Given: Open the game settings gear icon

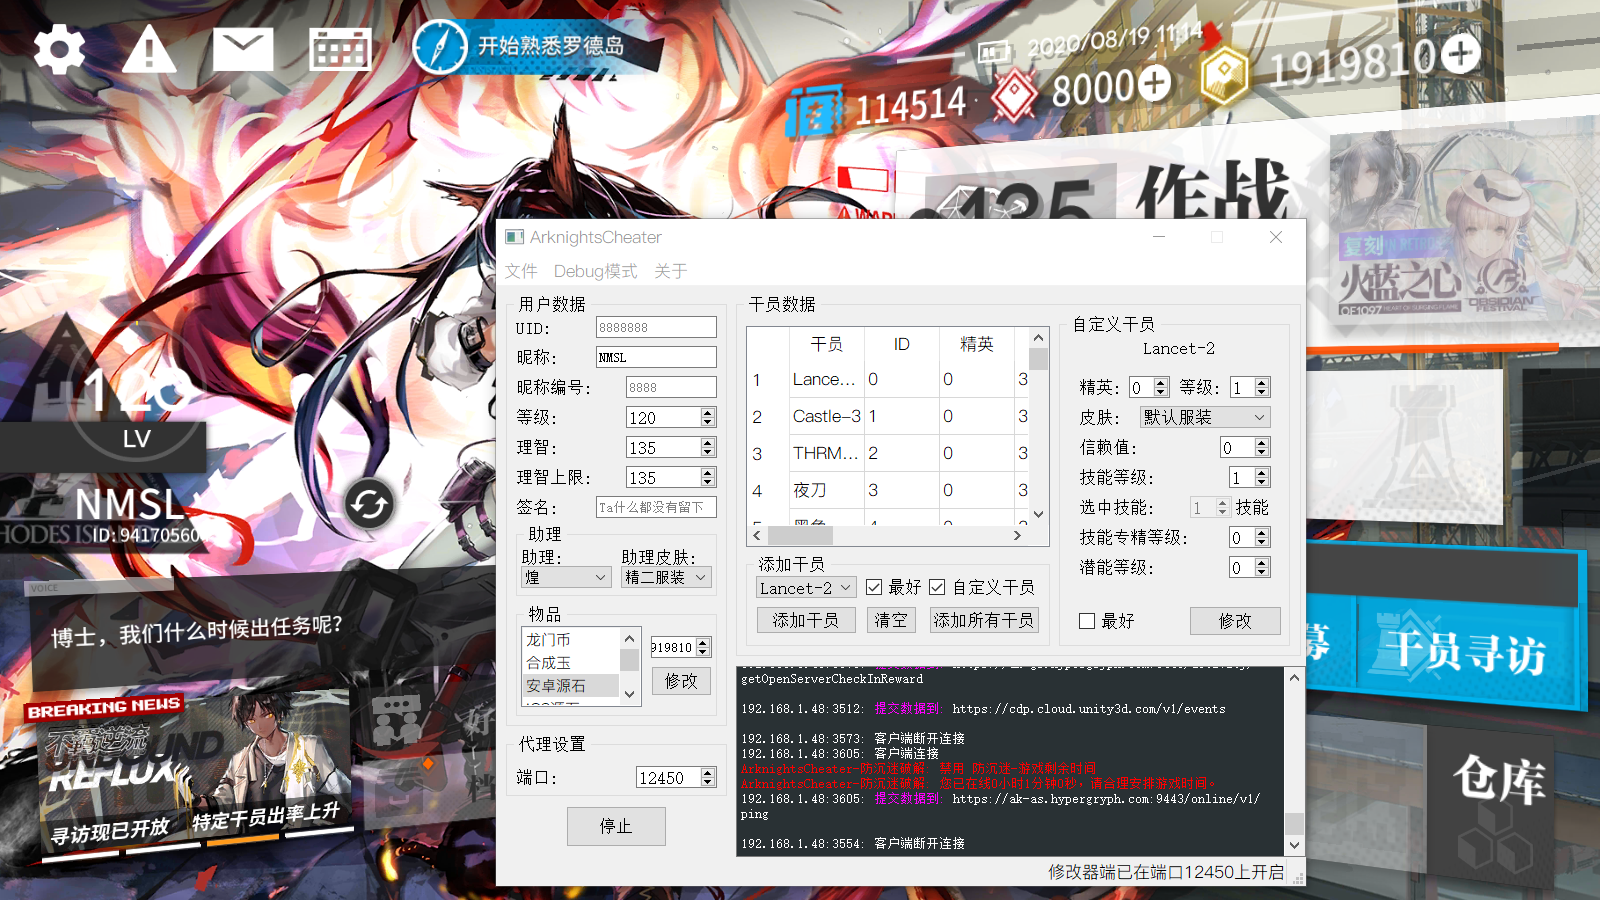Looking at the screenshot, I should 59,49.
